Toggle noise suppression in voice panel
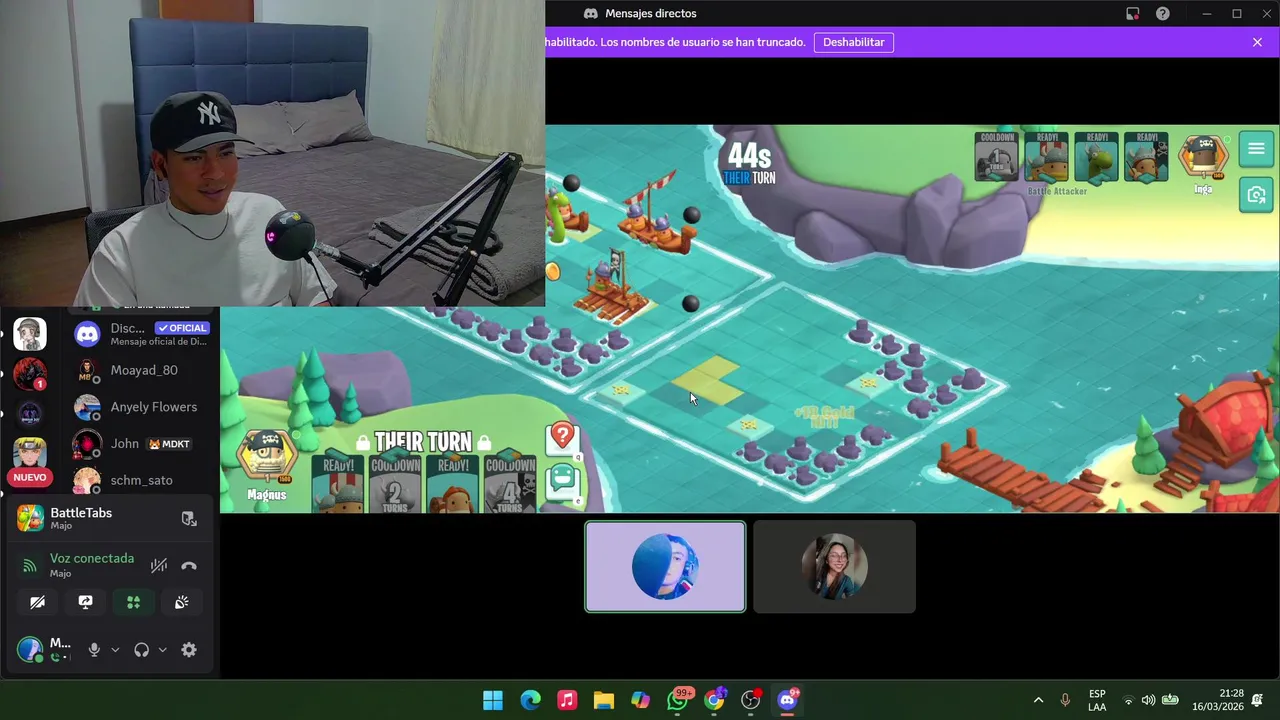The width and height of the screenshot is (1280, 720). pyautogui.click(x=158, y=565)
